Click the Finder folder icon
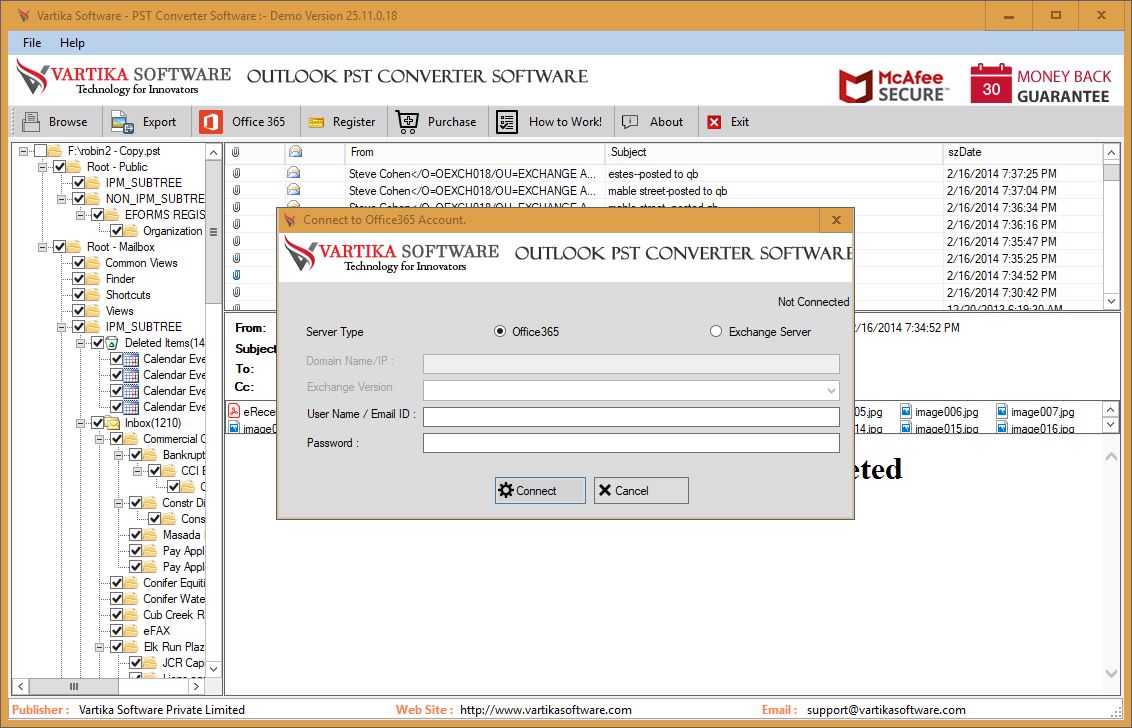 pyautogui.click(x=94, y=279)
